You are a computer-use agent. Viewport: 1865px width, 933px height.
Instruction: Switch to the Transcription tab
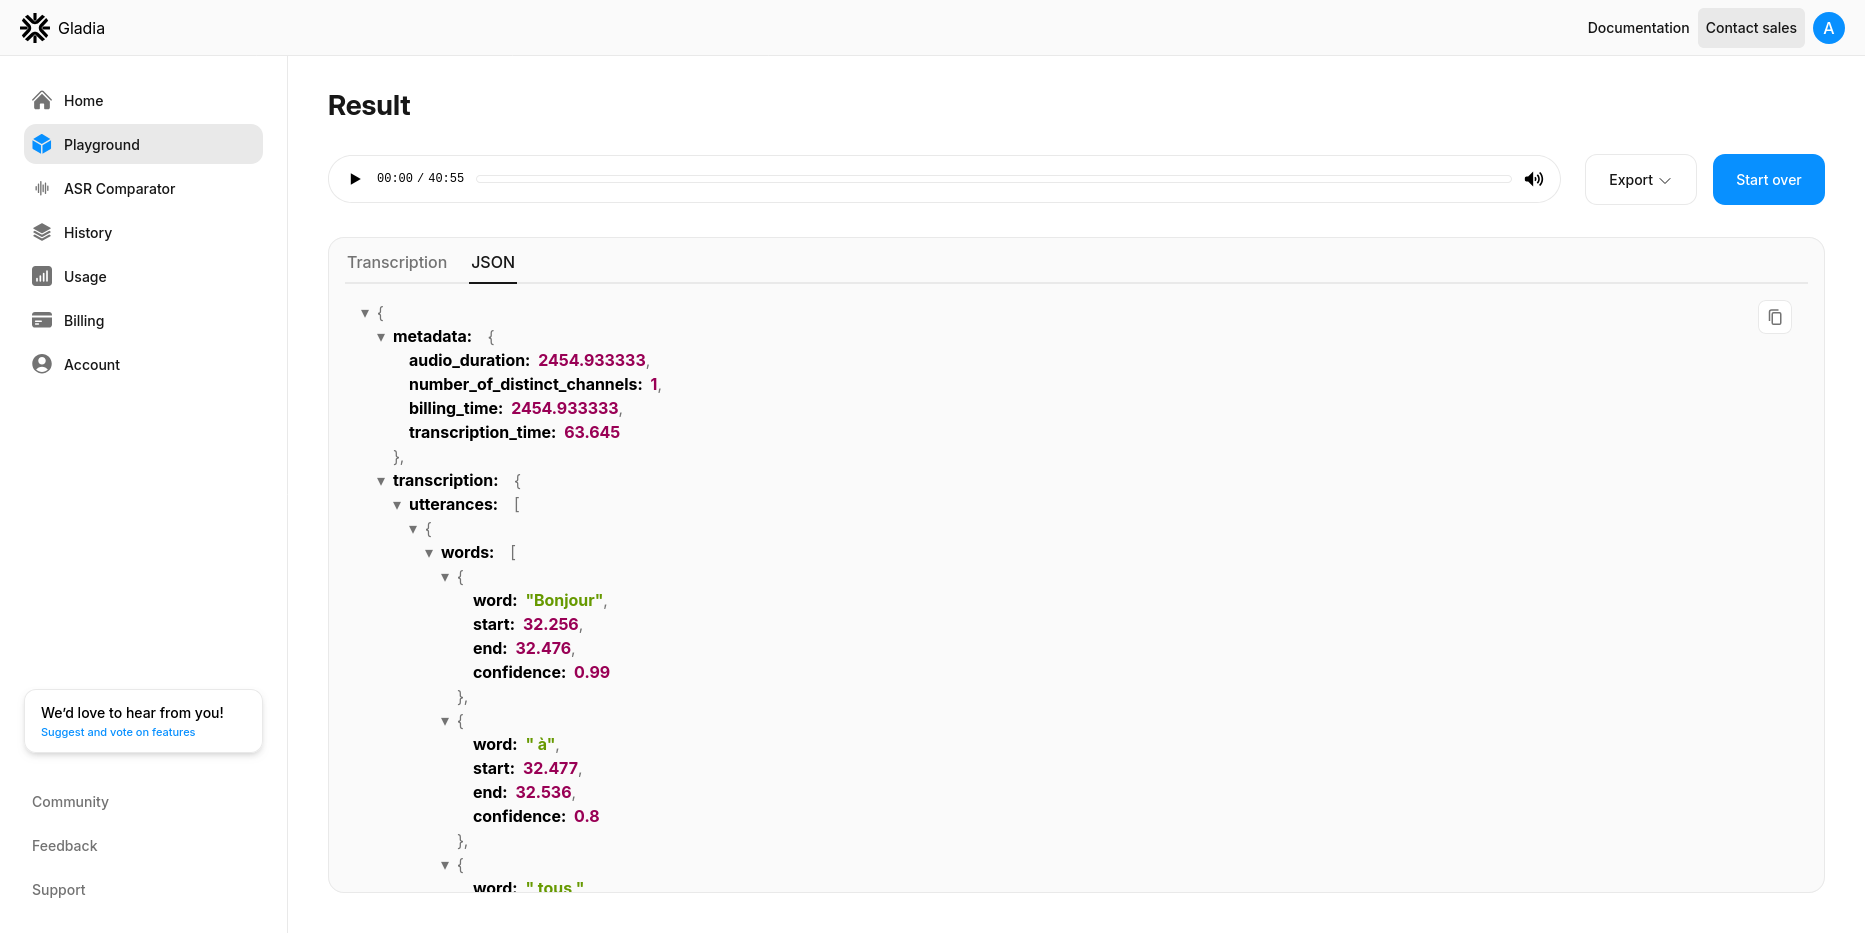[x=397, y=262]
